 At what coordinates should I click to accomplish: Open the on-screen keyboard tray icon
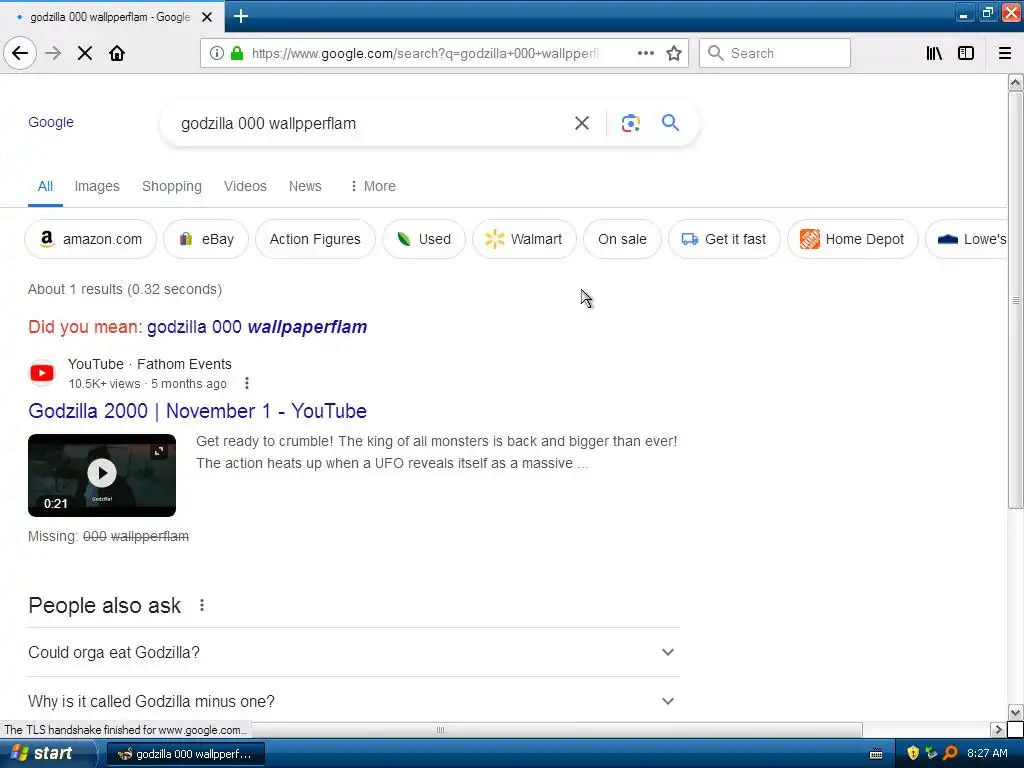(x=876, y=754)
